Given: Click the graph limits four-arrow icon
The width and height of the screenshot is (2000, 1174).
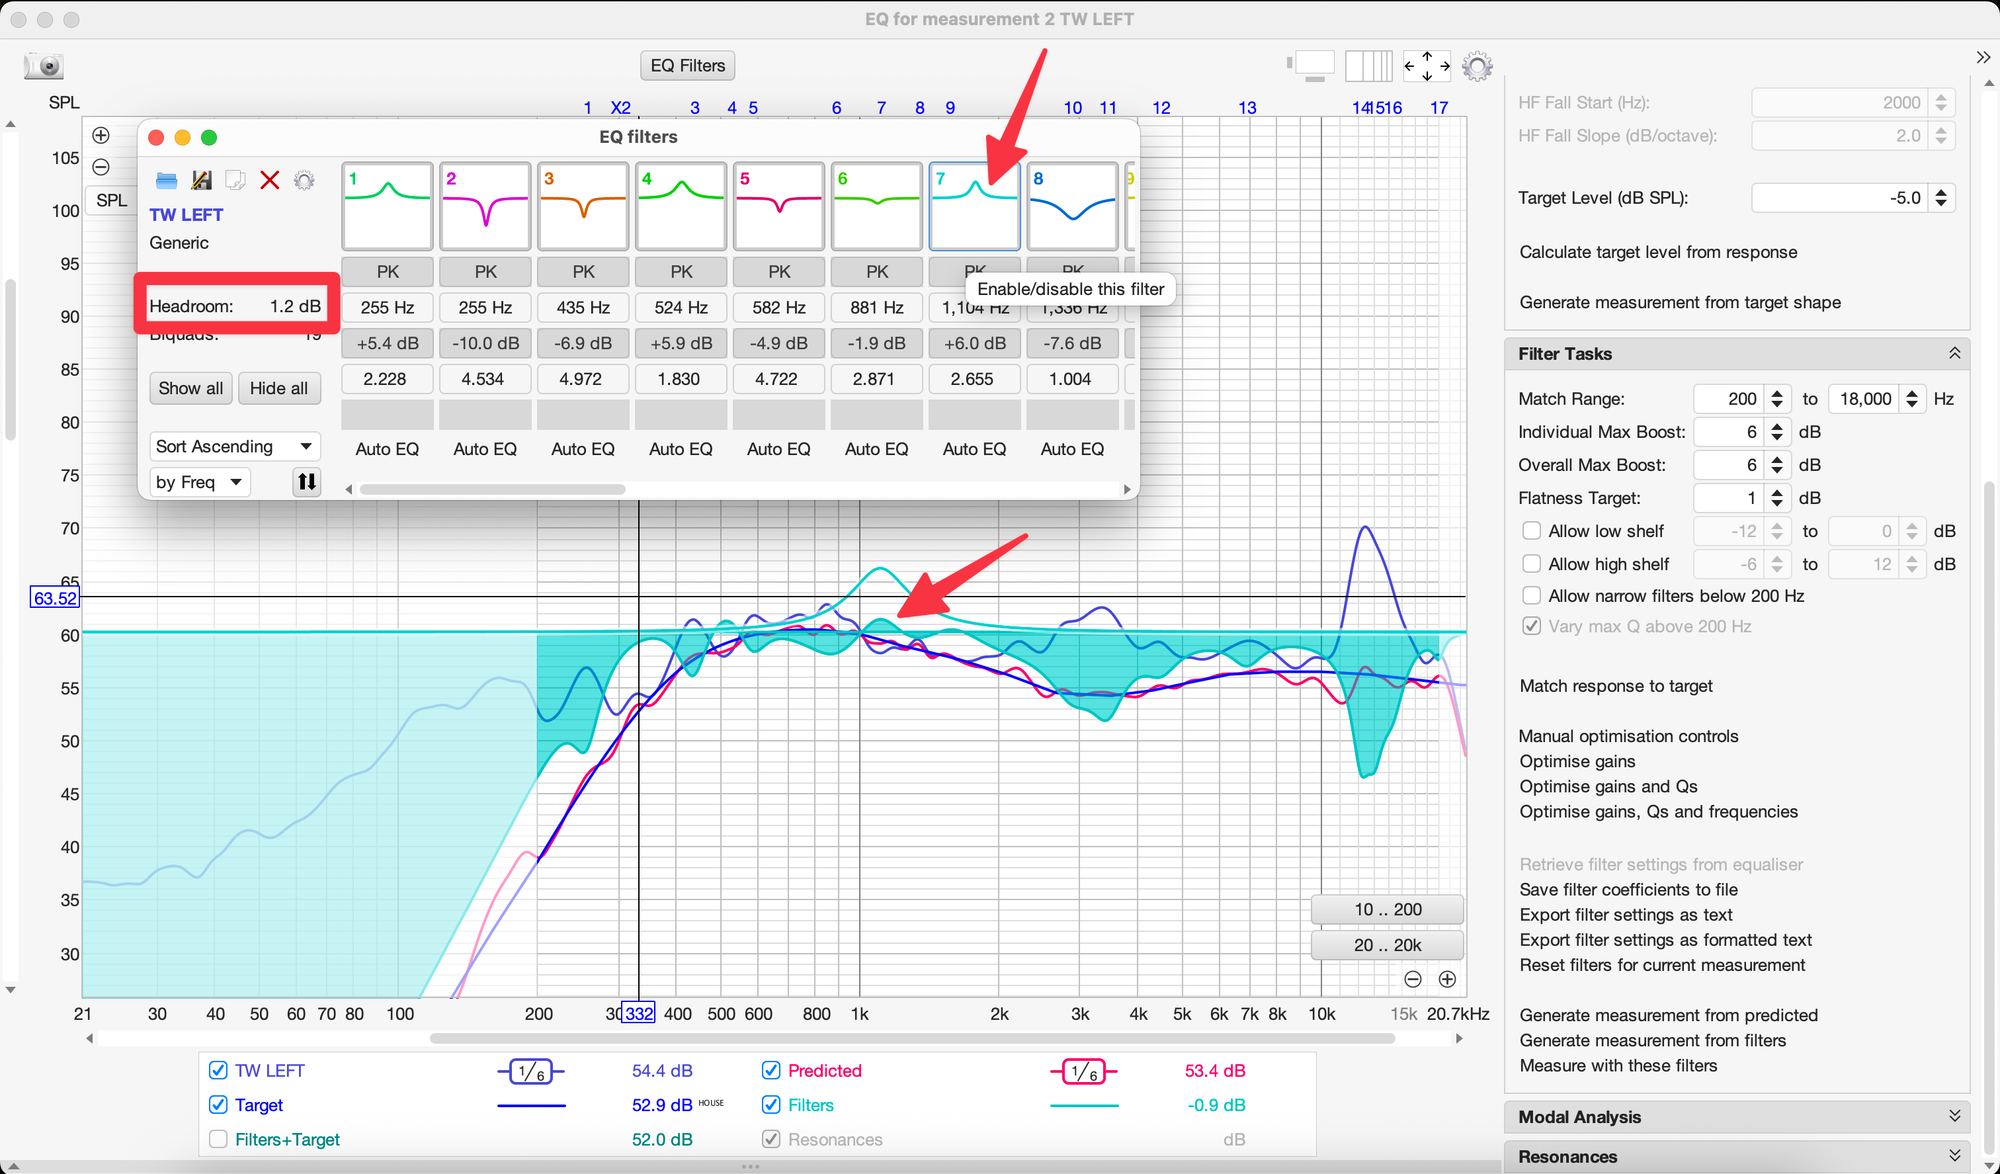Looking at the screenshot, I should coord(1427,67).
